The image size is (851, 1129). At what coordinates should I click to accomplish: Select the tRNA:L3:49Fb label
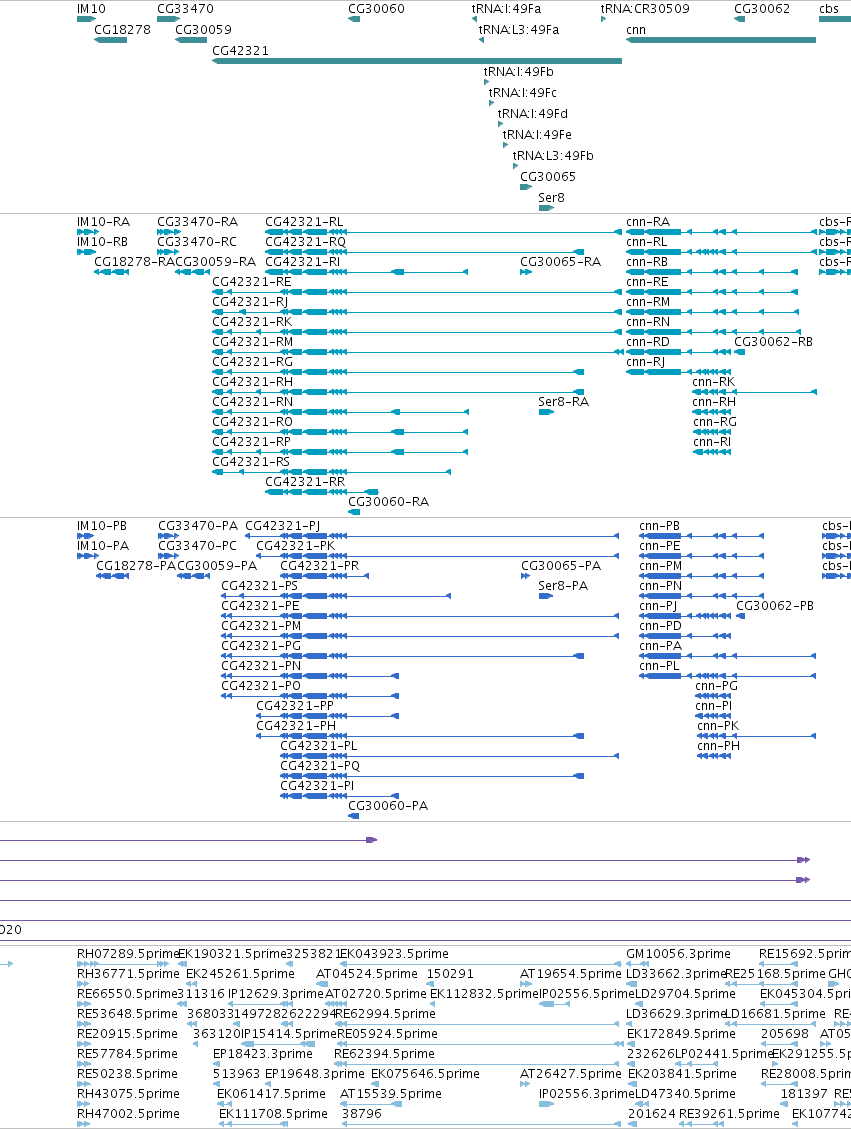(553, 155)
